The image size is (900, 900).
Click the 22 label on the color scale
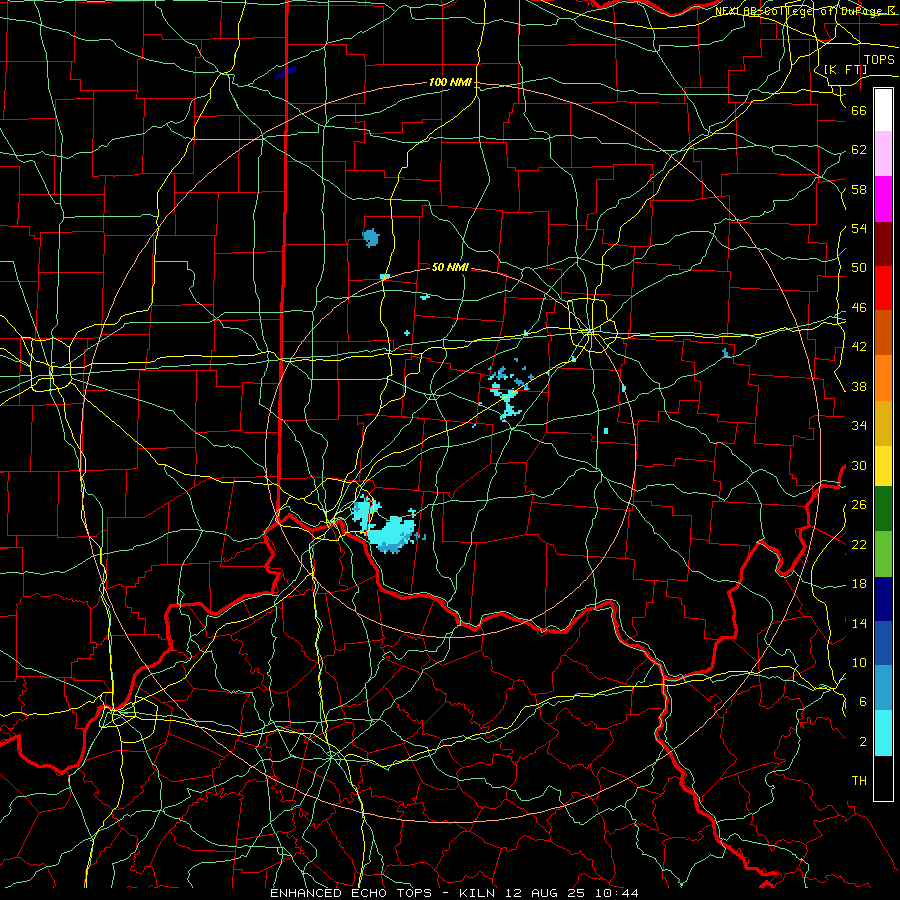coord(859,544)
